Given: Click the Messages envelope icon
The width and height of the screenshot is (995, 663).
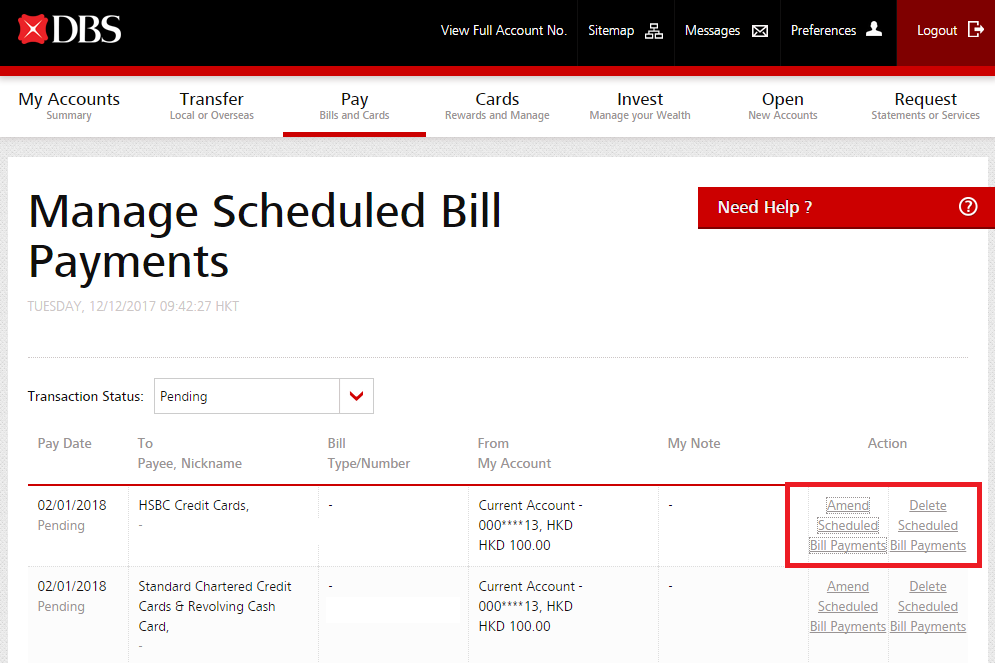Looking at the screenshot, I should 760,31.
